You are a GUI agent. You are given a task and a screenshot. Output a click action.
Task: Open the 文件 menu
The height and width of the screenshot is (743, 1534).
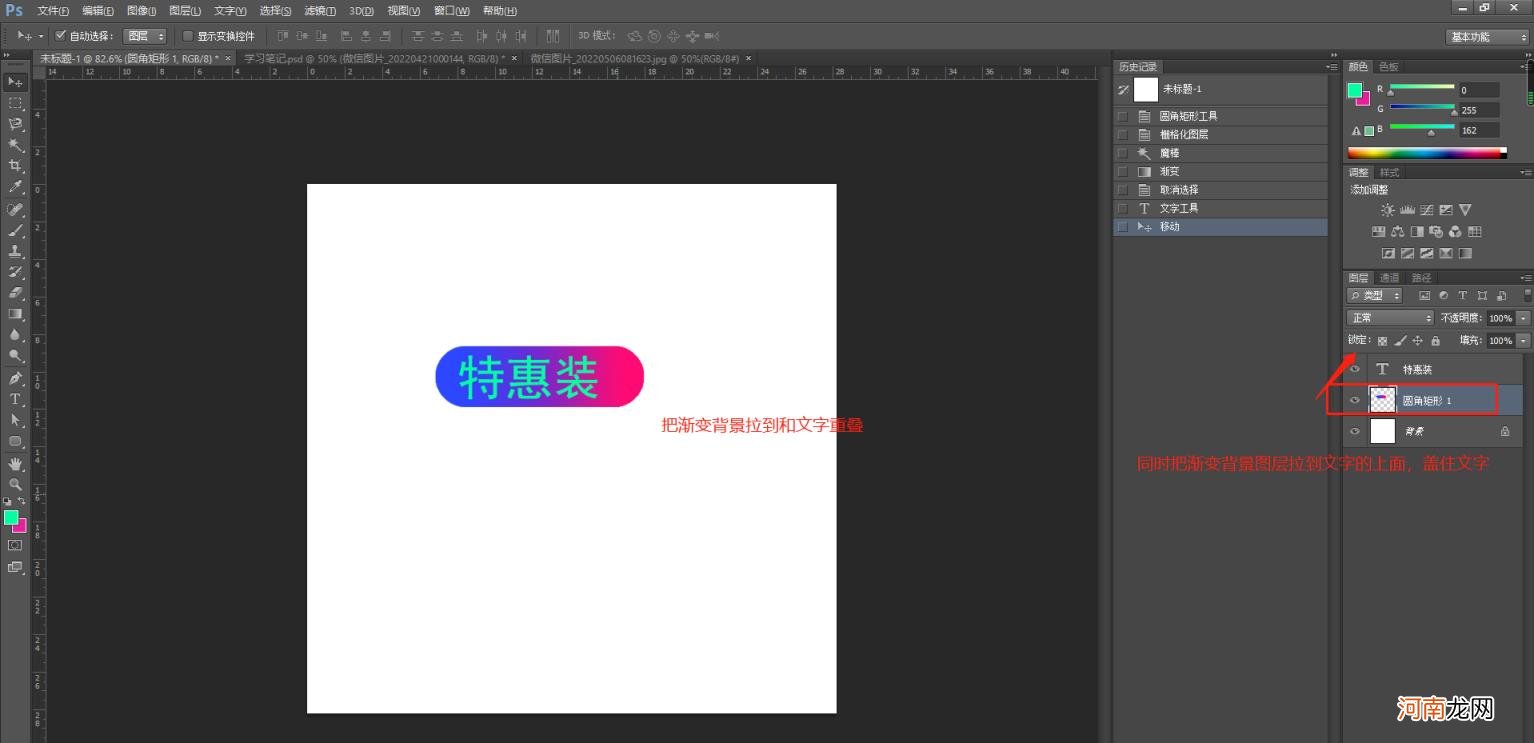click(x=53, y=10)
